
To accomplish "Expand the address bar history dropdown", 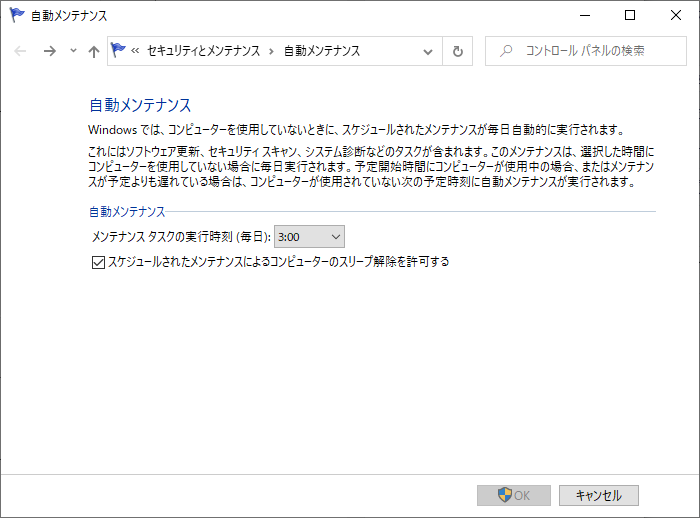I will [428, 51].
